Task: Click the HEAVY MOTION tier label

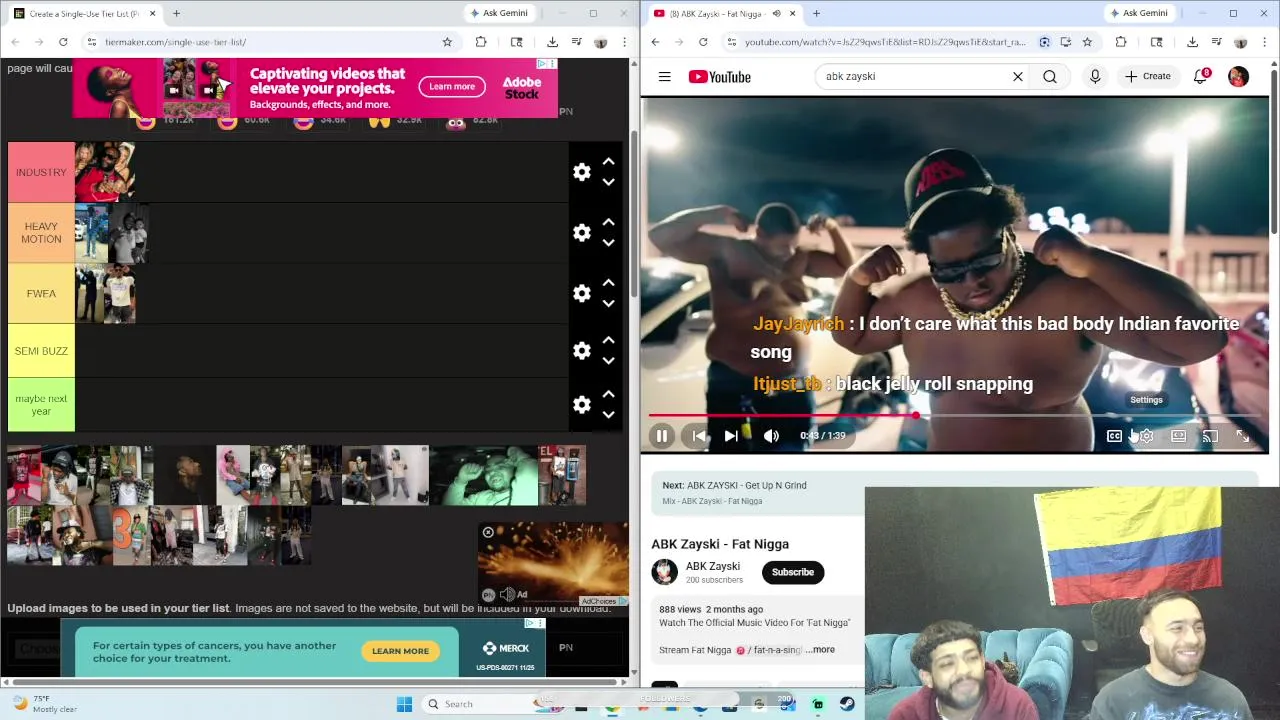Action: click(41, 233)
